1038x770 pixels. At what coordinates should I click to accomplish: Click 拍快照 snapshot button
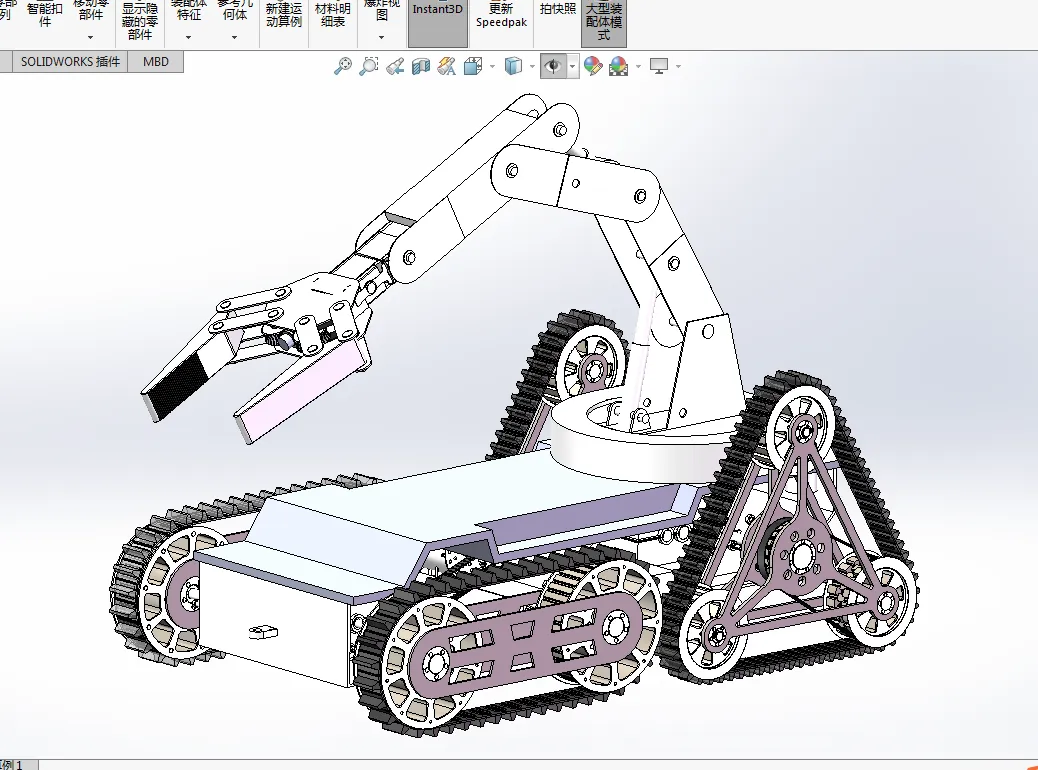click(x=558, y=9)
